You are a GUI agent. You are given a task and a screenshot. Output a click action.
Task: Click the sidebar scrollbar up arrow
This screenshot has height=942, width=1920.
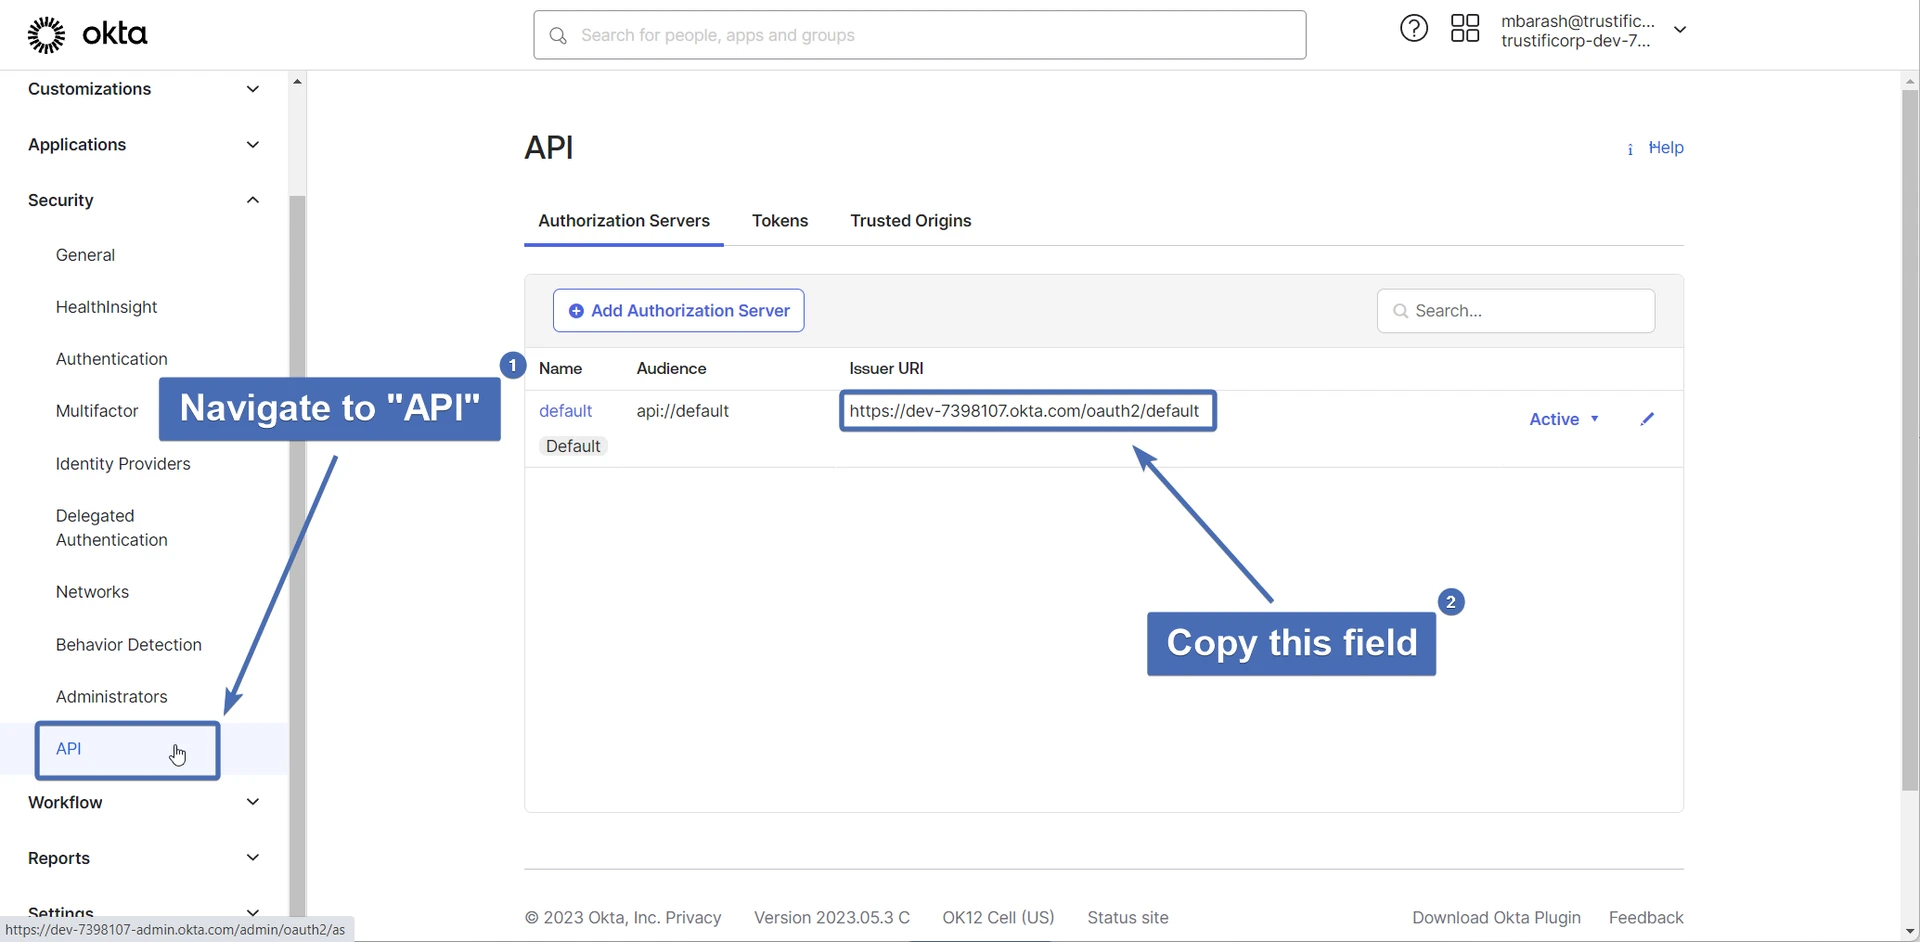click(x=297, y=81)
